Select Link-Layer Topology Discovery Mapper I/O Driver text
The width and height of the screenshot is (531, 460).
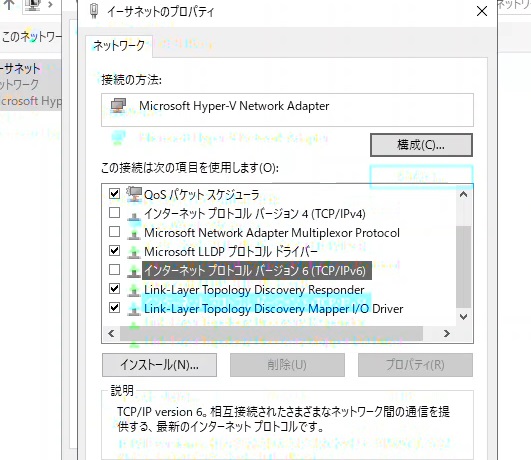[274, 309]
